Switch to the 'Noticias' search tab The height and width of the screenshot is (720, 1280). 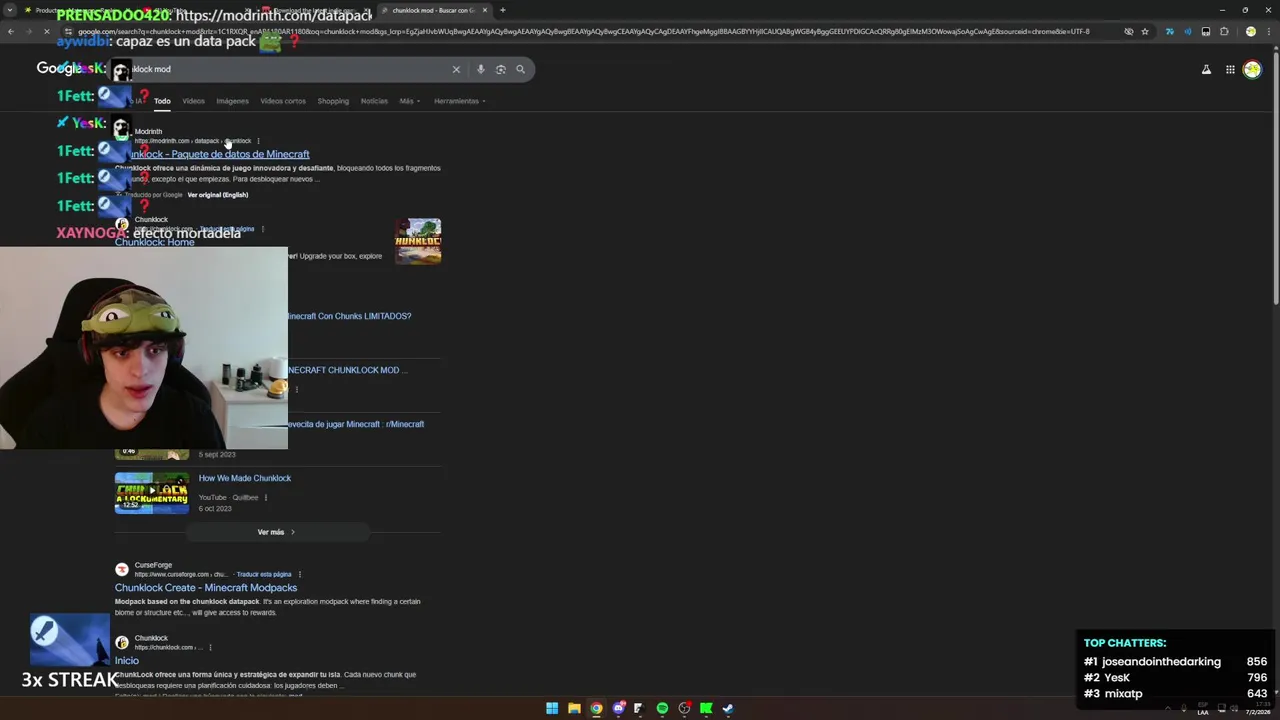(374, 101)
